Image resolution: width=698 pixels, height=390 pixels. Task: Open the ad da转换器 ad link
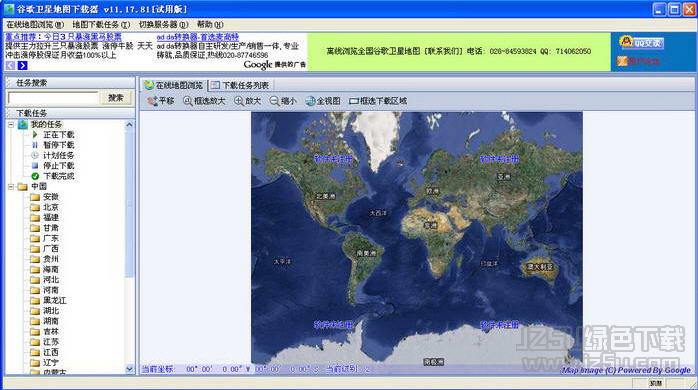[198, 37]
